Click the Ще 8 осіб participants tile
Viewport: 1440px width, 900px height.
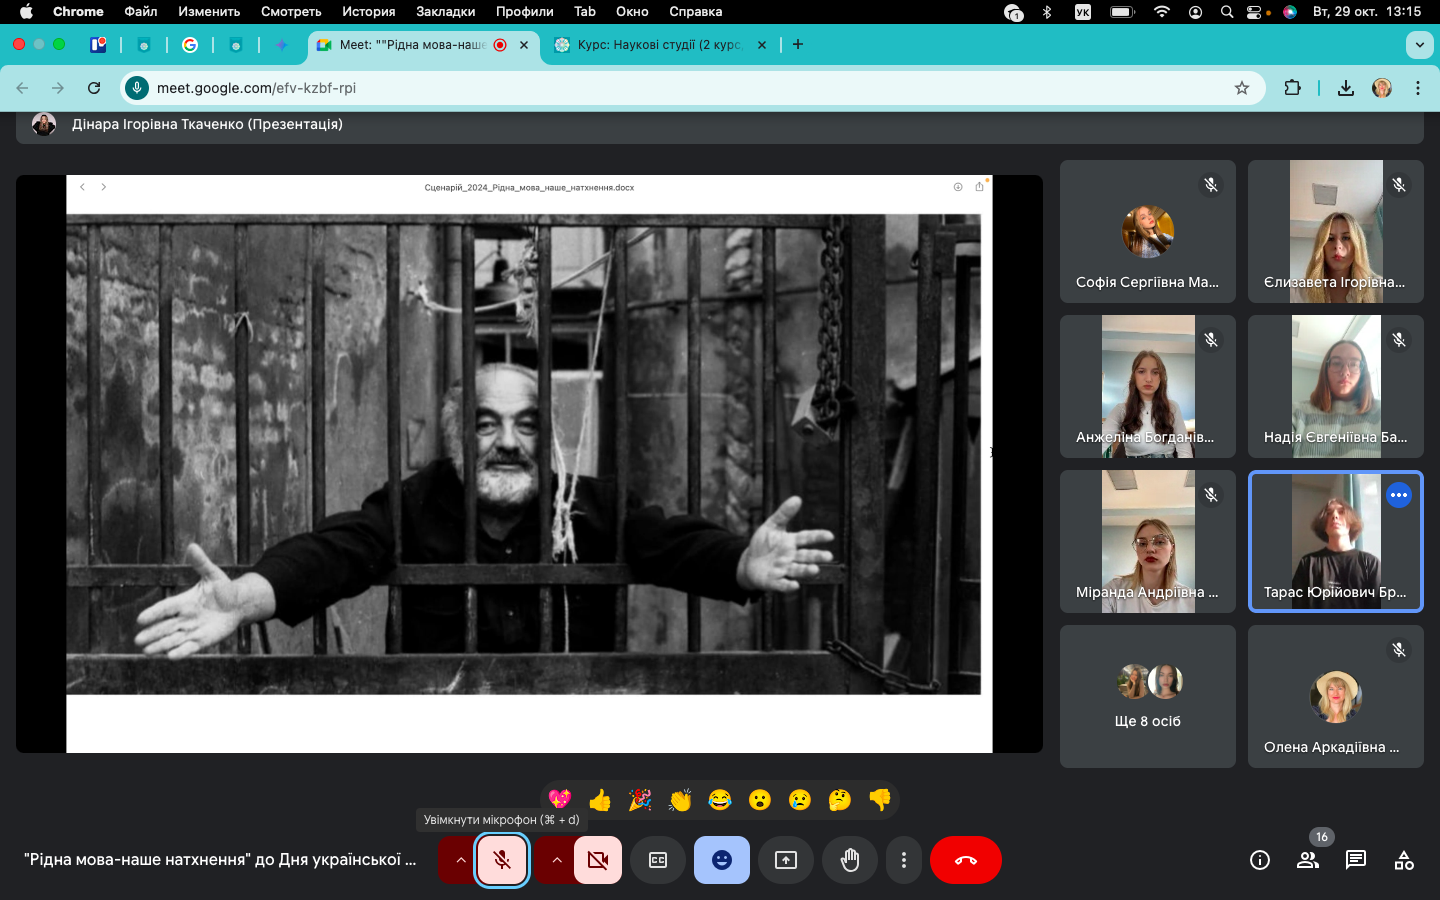click(x=1147, y=696)
